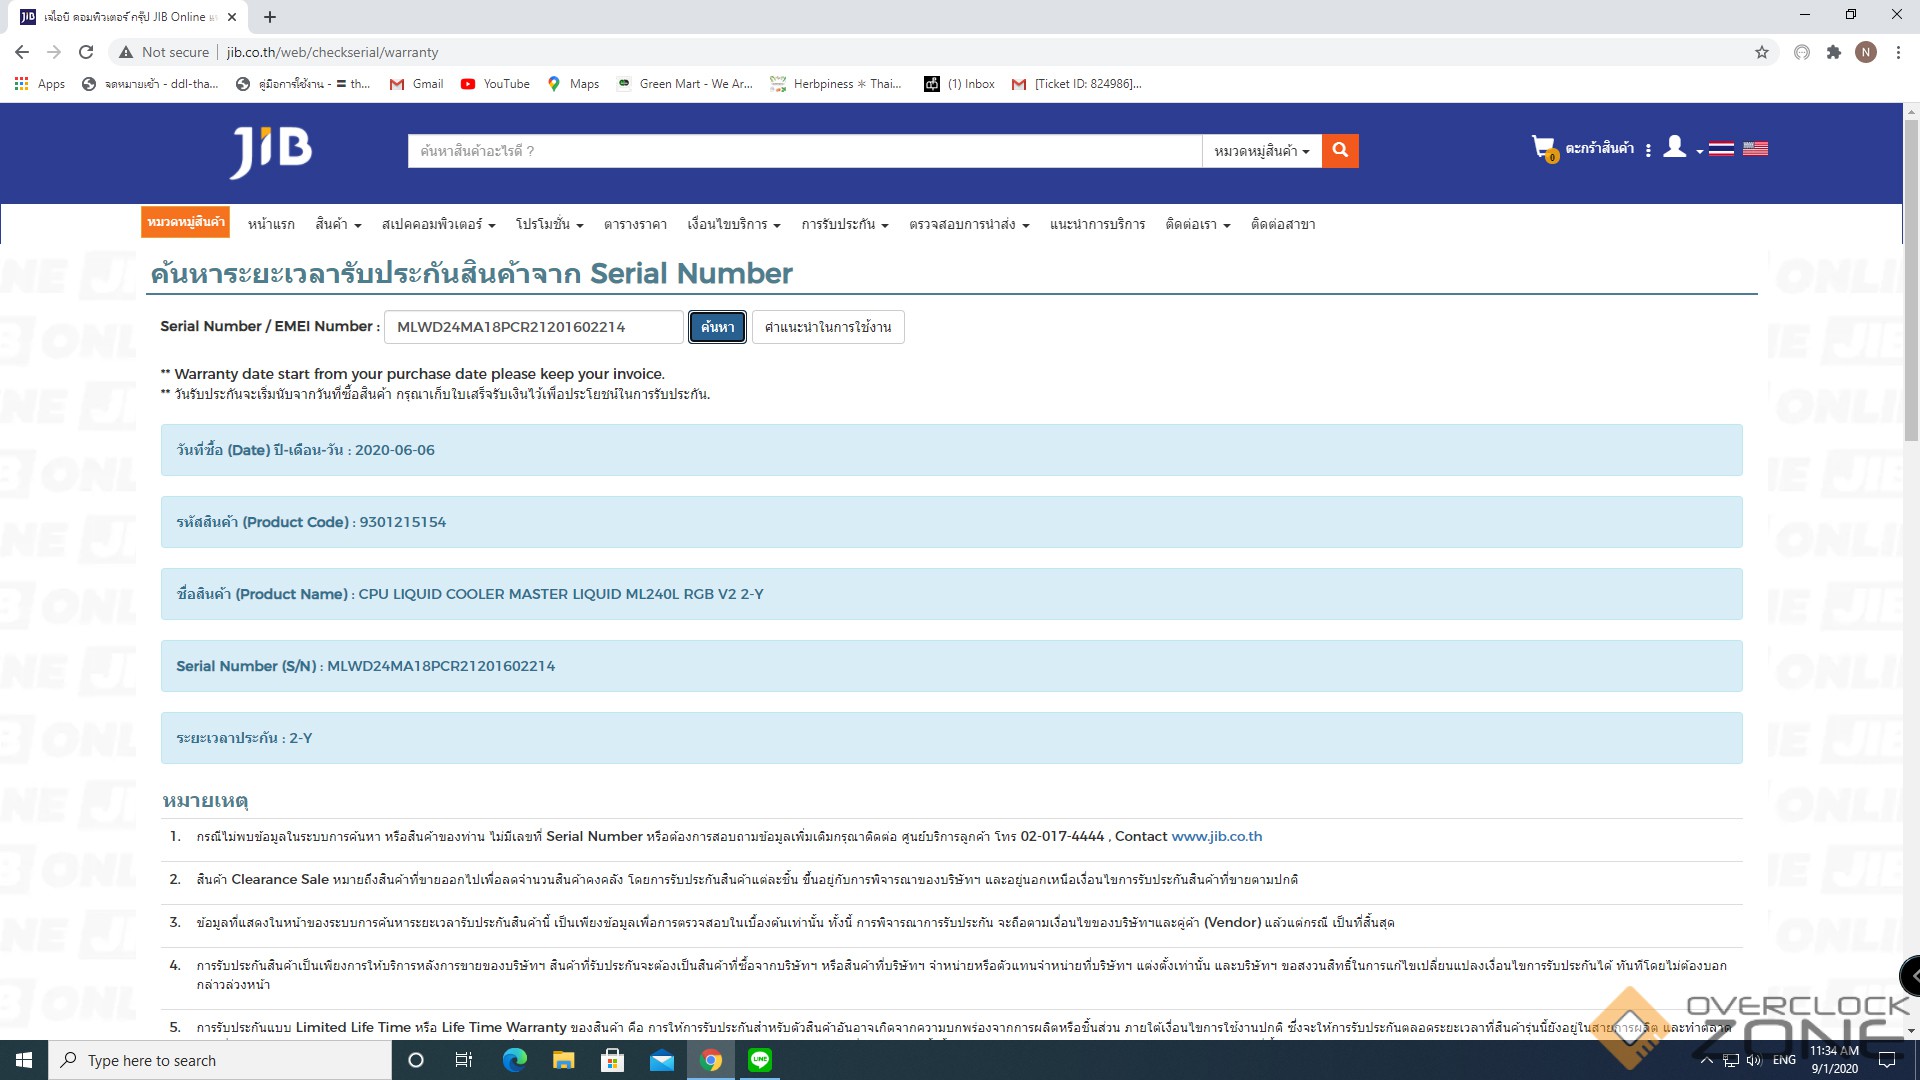Open LINE app in taskbar
The width and height of the screenshot is (1920, 1080).
760,1060
